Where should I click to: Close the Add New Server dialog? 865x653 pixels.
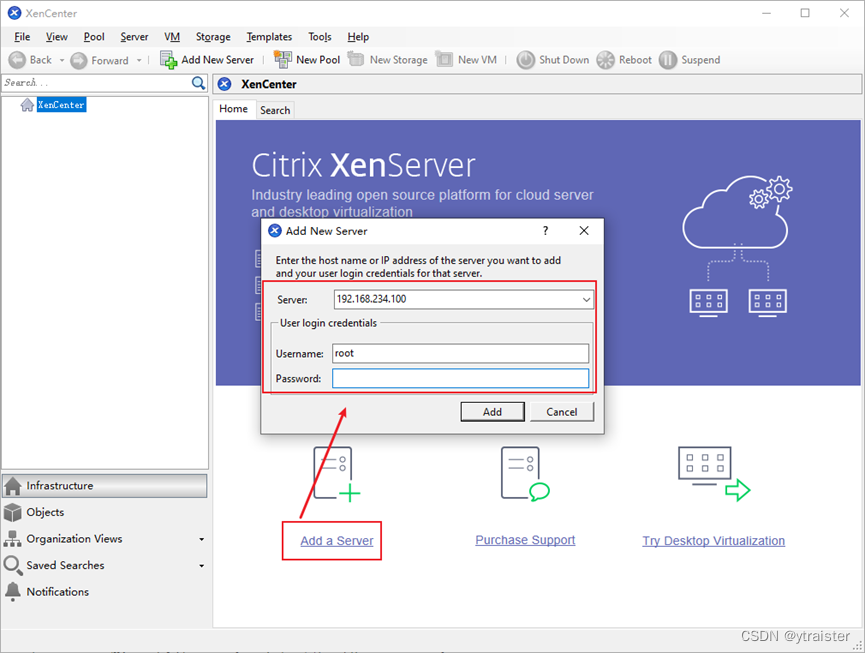[584, 231]
